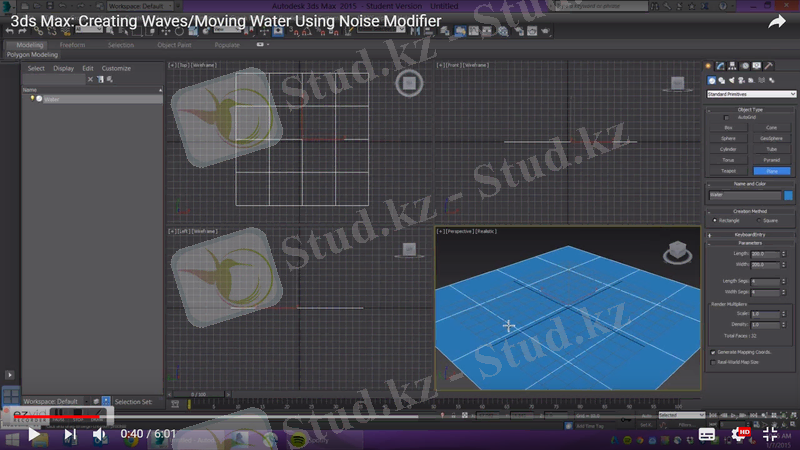The width and height of the screenshot is (800, 450).
Task: Collapse the Creation Method rollout
Action: [751, 211]
